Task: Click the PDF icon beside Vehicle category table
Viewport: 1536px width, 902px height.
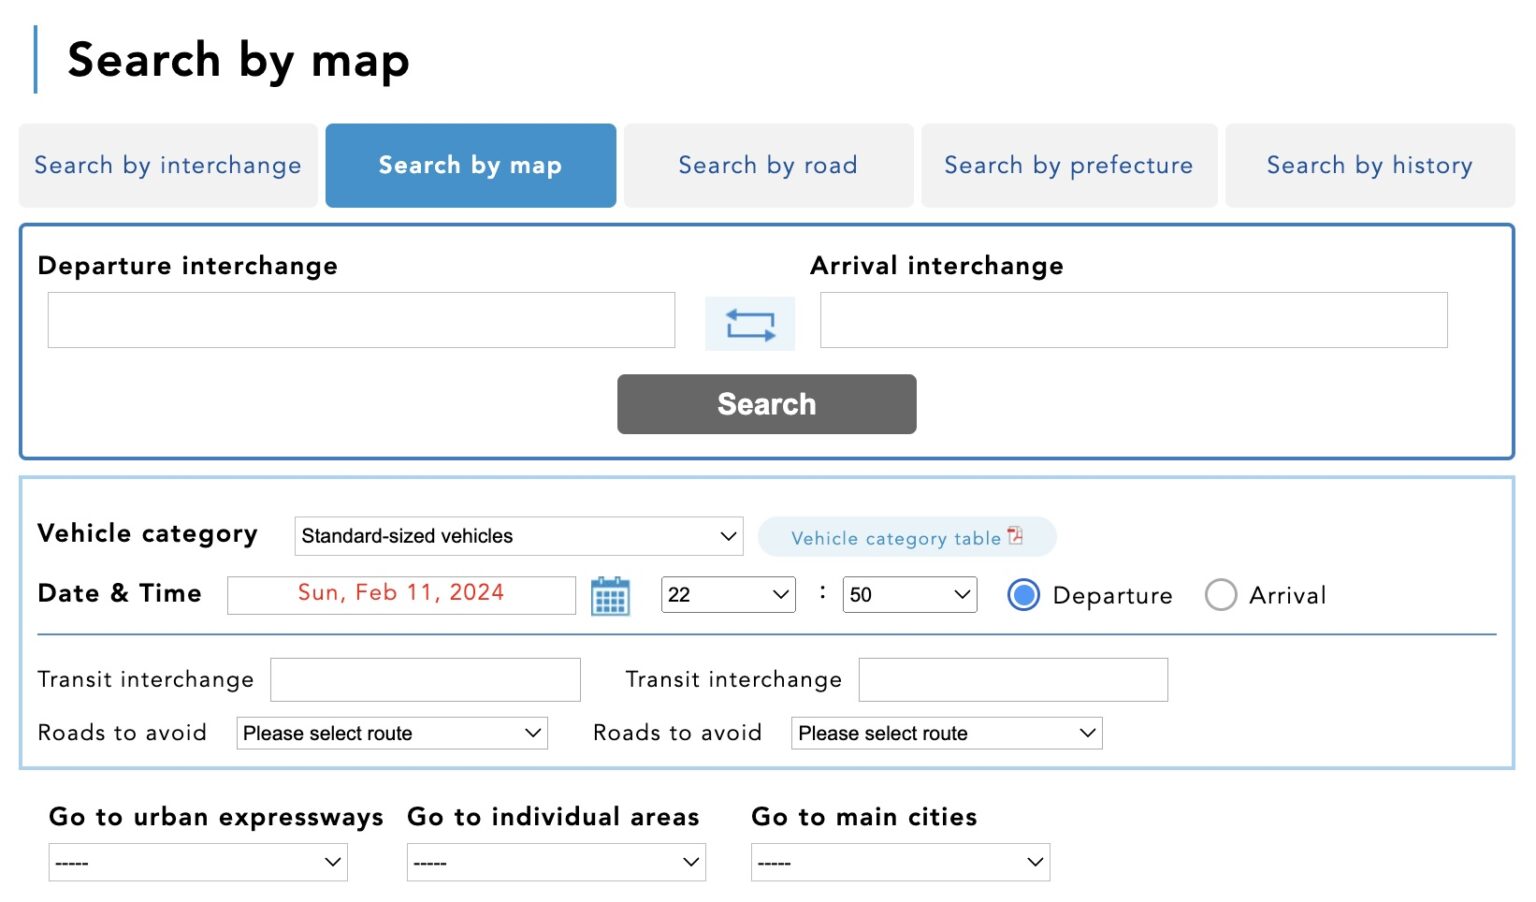Action: [1016, 536]
